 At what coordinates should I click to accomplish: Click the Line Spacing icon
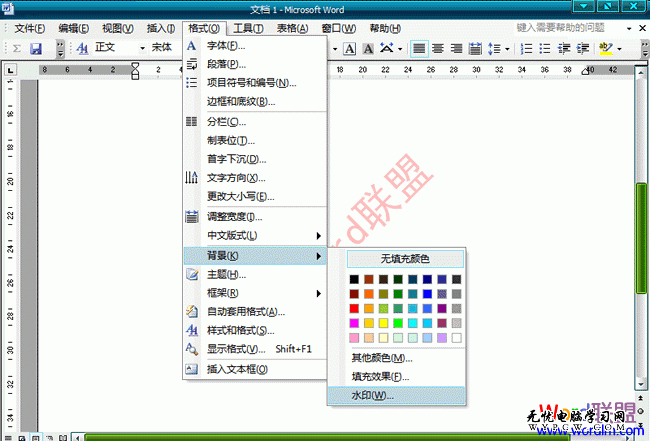point(494,49)
